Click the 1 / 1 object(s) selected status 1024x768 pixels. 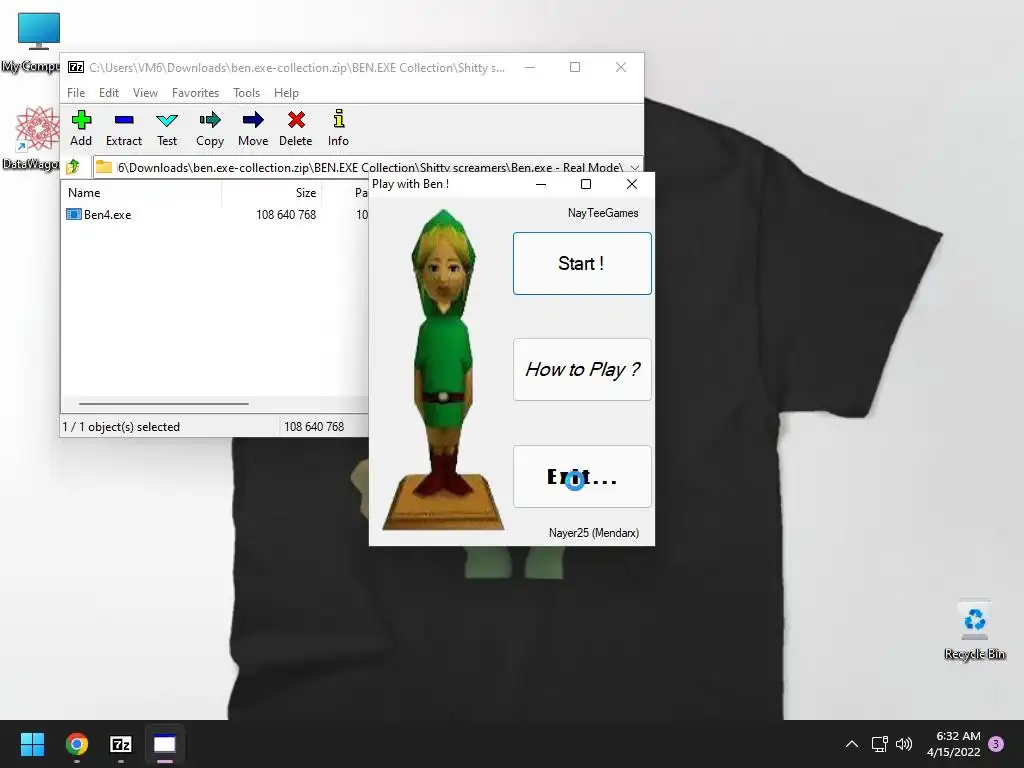tap(121, 426)
